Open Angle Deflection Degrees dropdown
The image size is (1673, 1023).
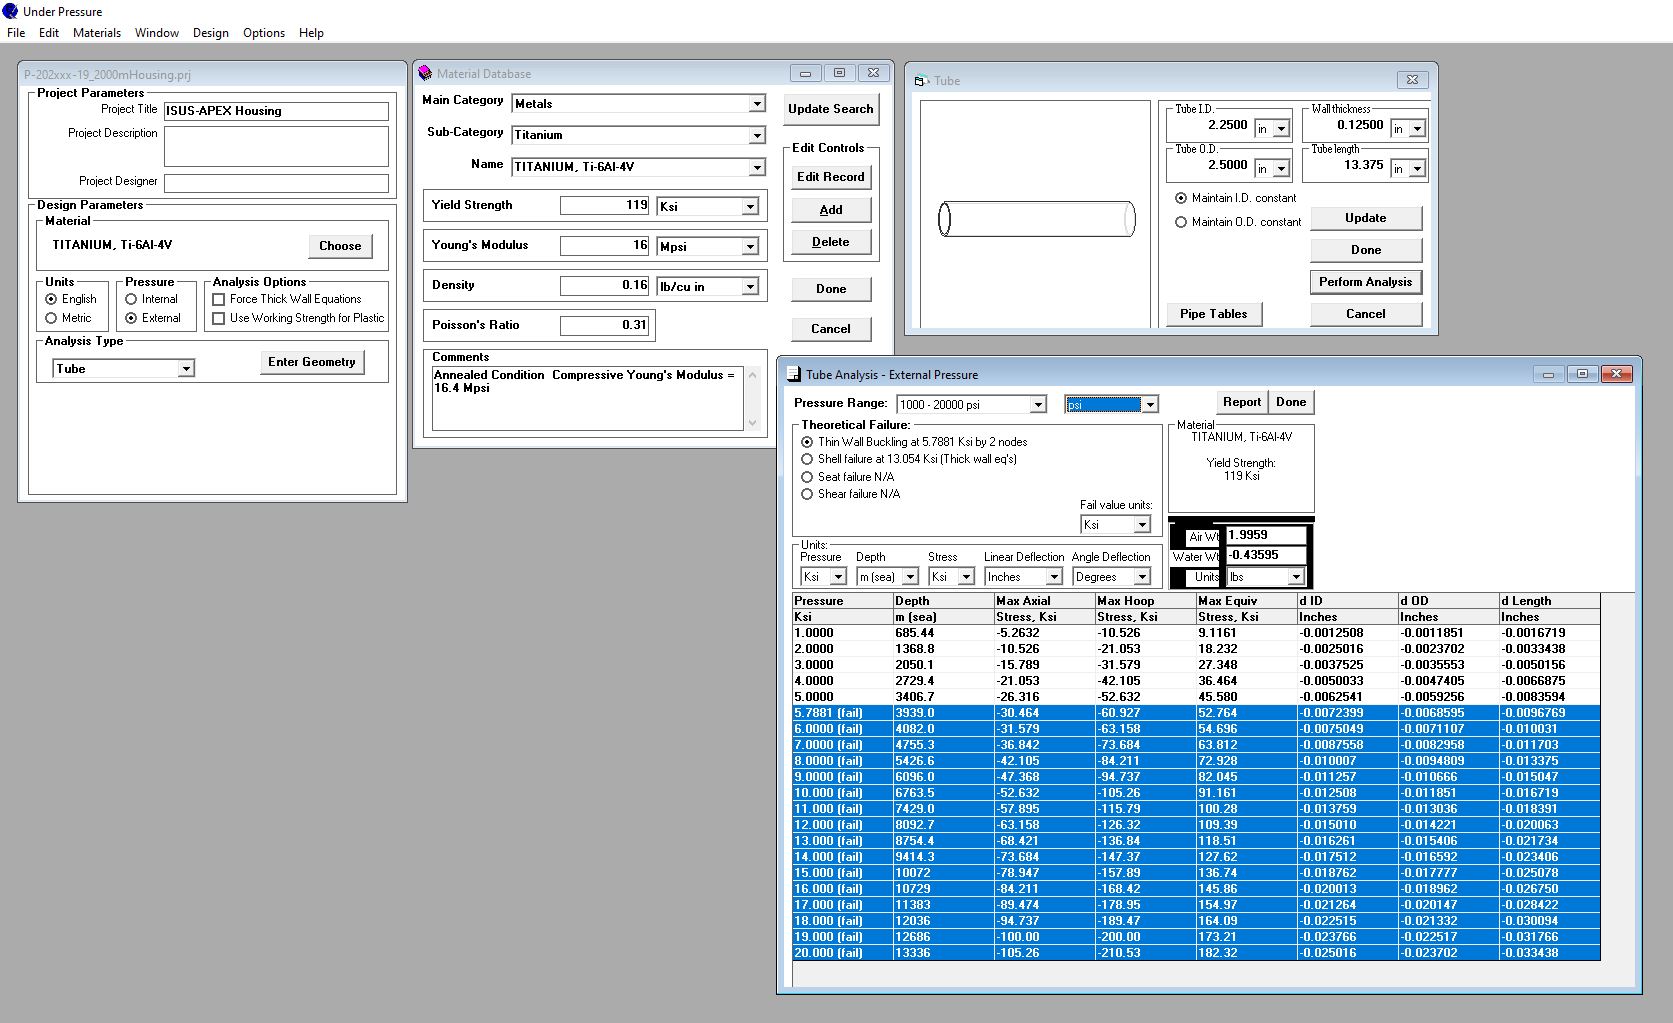(1142, 577)
